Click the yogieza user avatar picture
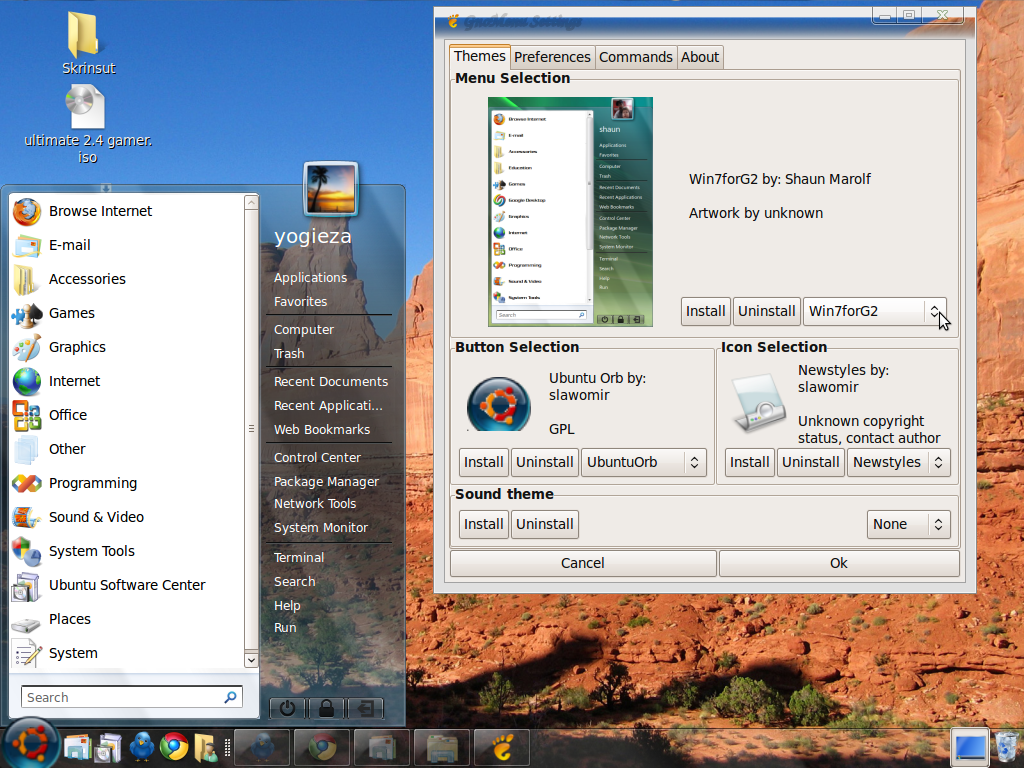The width and height of the screenshot is (1024, 768). tap(331, 188)
